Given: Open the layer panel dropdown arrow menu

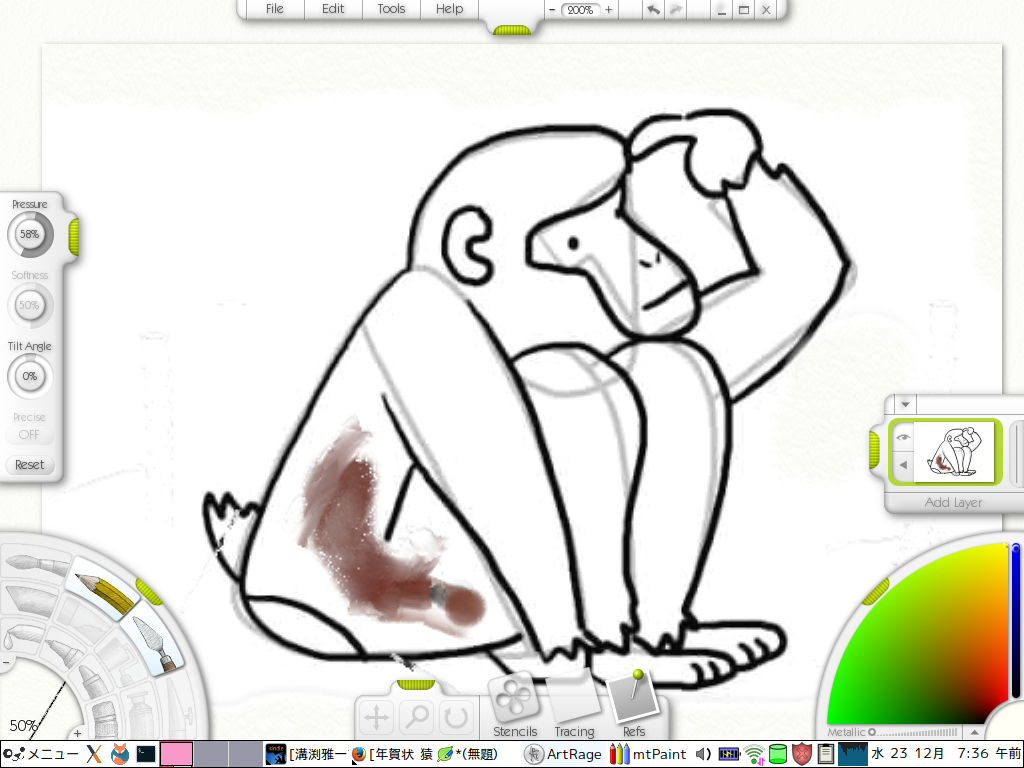Looking at the screenshot, I should [905, 404].
